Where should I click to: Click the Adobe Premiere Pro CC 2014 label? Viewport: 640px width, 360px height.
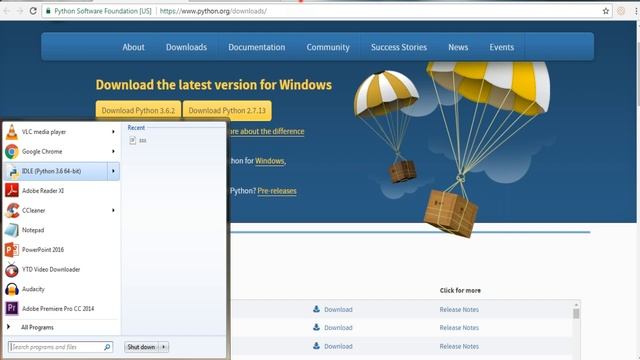(x=58, y=309)
